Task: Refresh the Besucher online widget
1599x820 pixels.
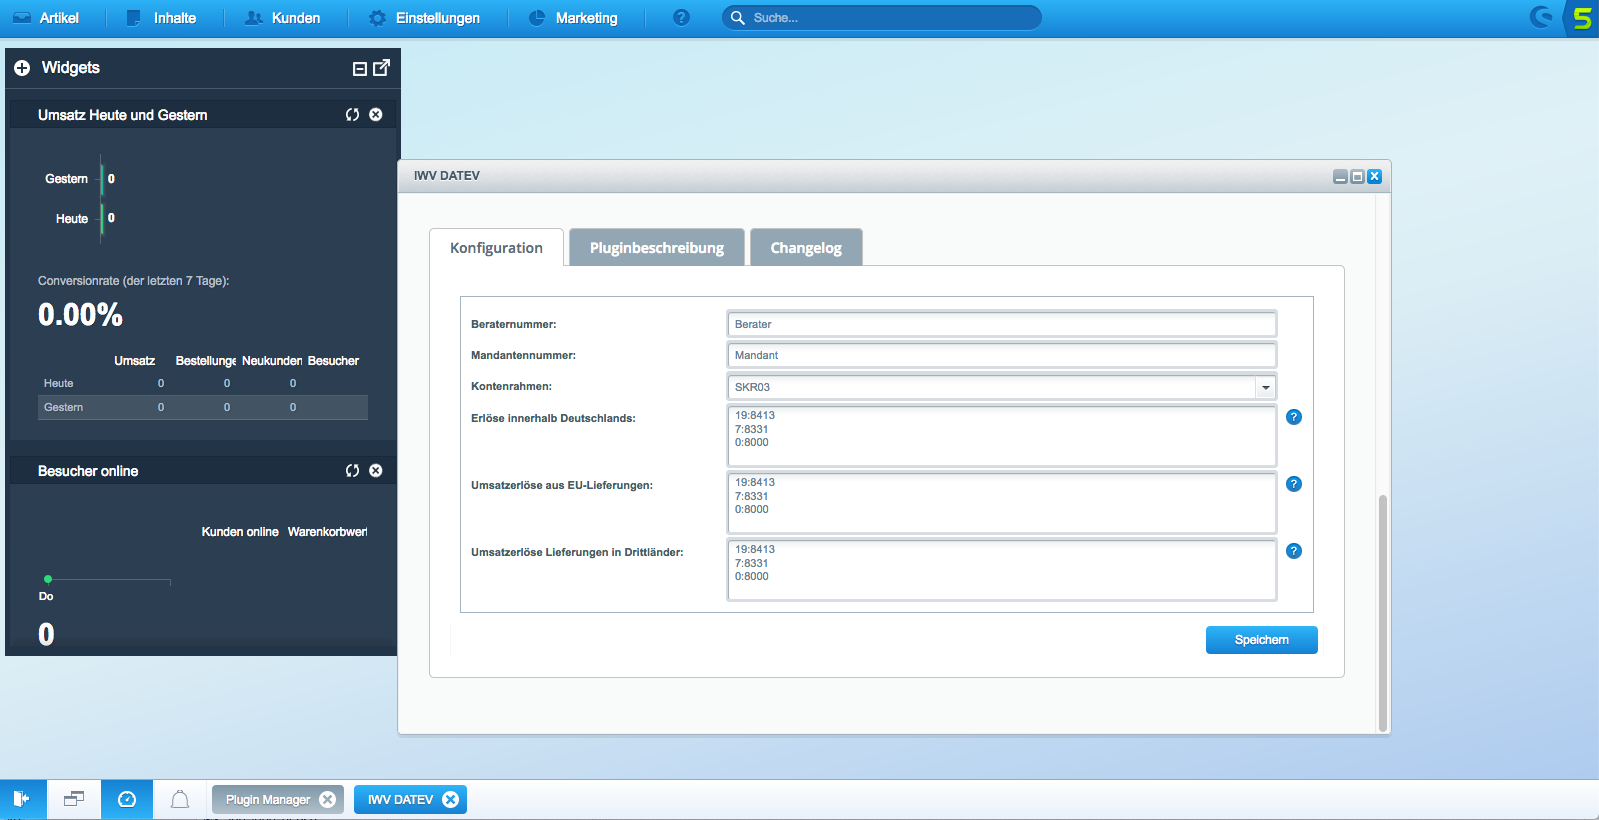Action: click(352, 471)
